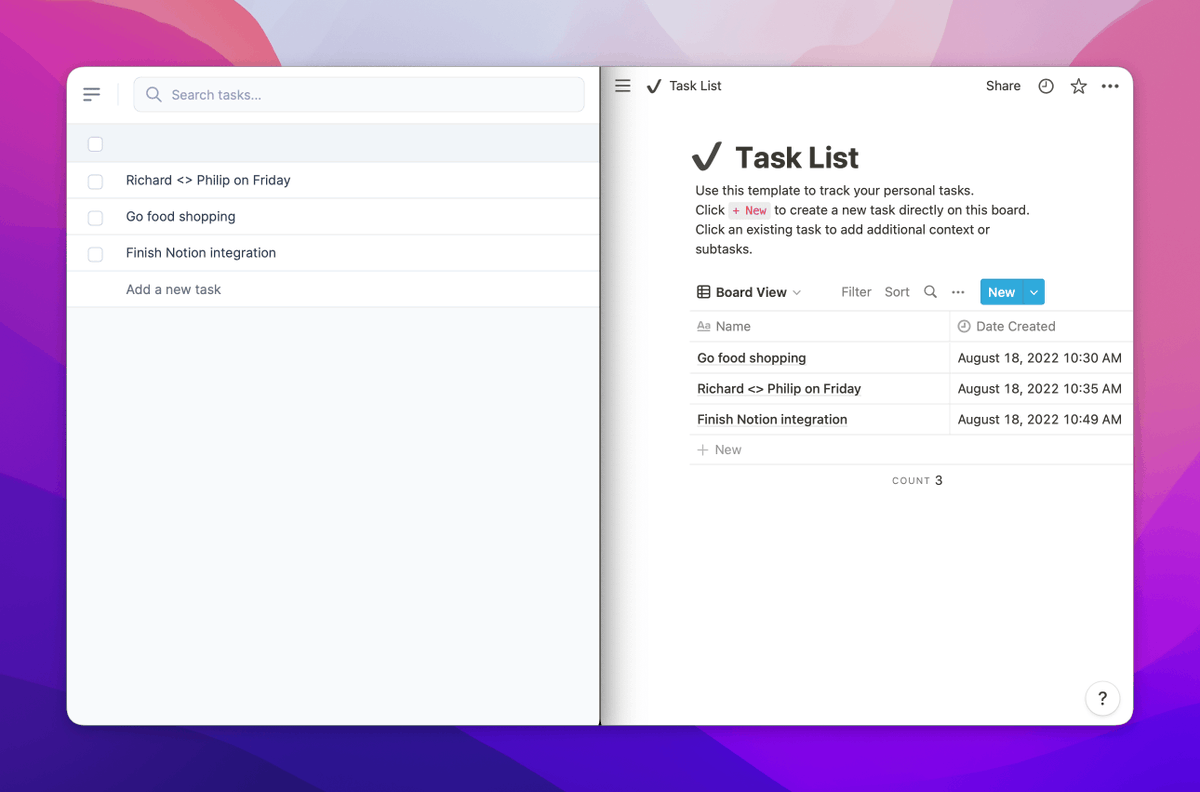Search the database with the magnifier icon
Viewport: 1200px width, 792px height.
(x=930, y=292)
